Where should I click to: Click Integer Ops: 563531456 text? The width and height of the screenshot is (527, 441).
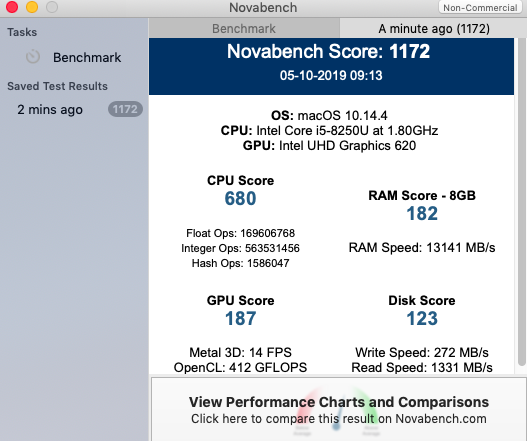[x=240, y=248]
